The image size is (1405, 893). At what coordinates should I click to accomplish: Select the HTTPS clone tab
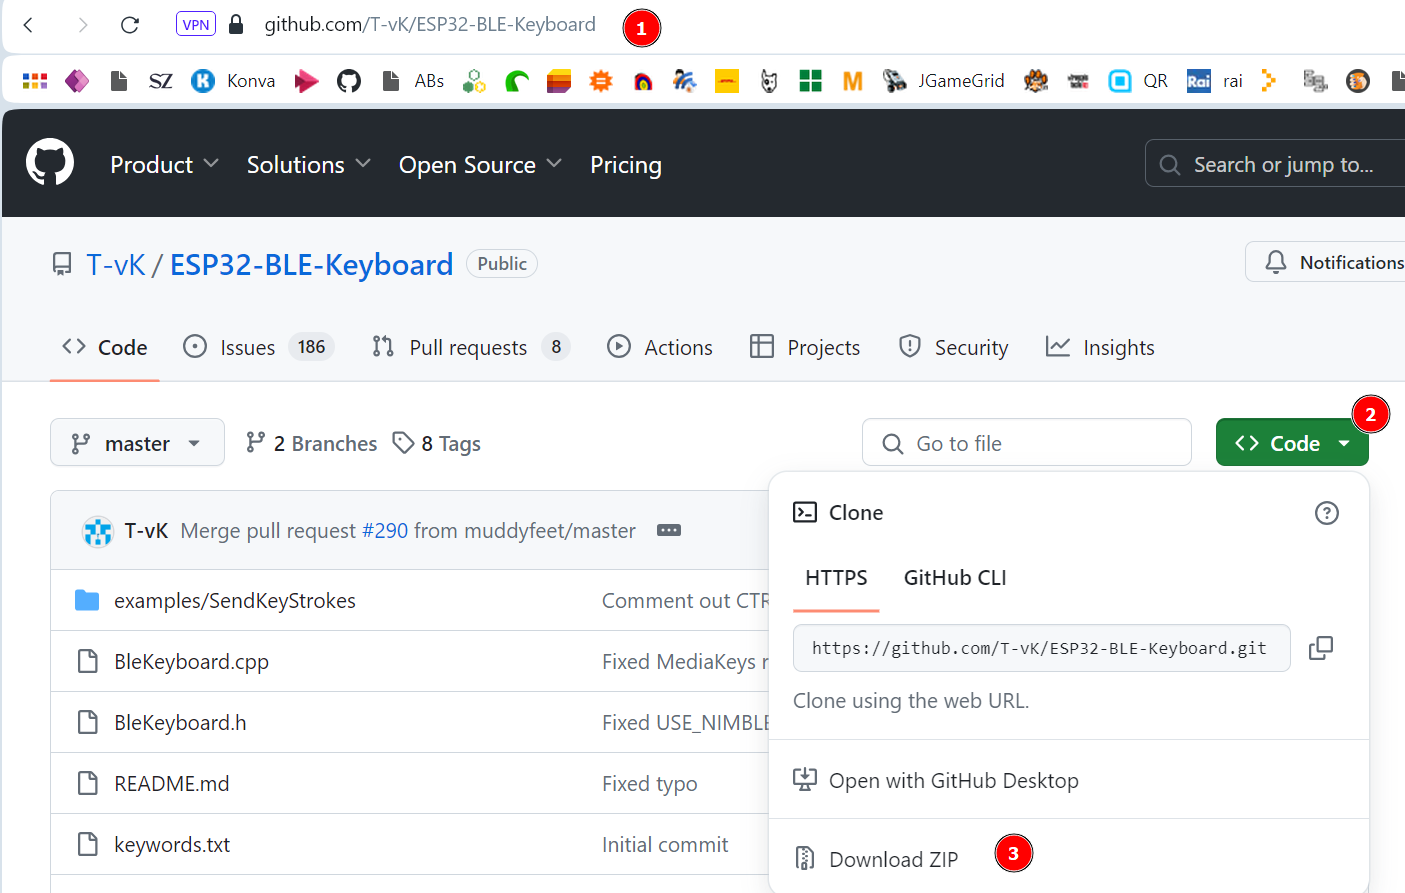point(836,578)
